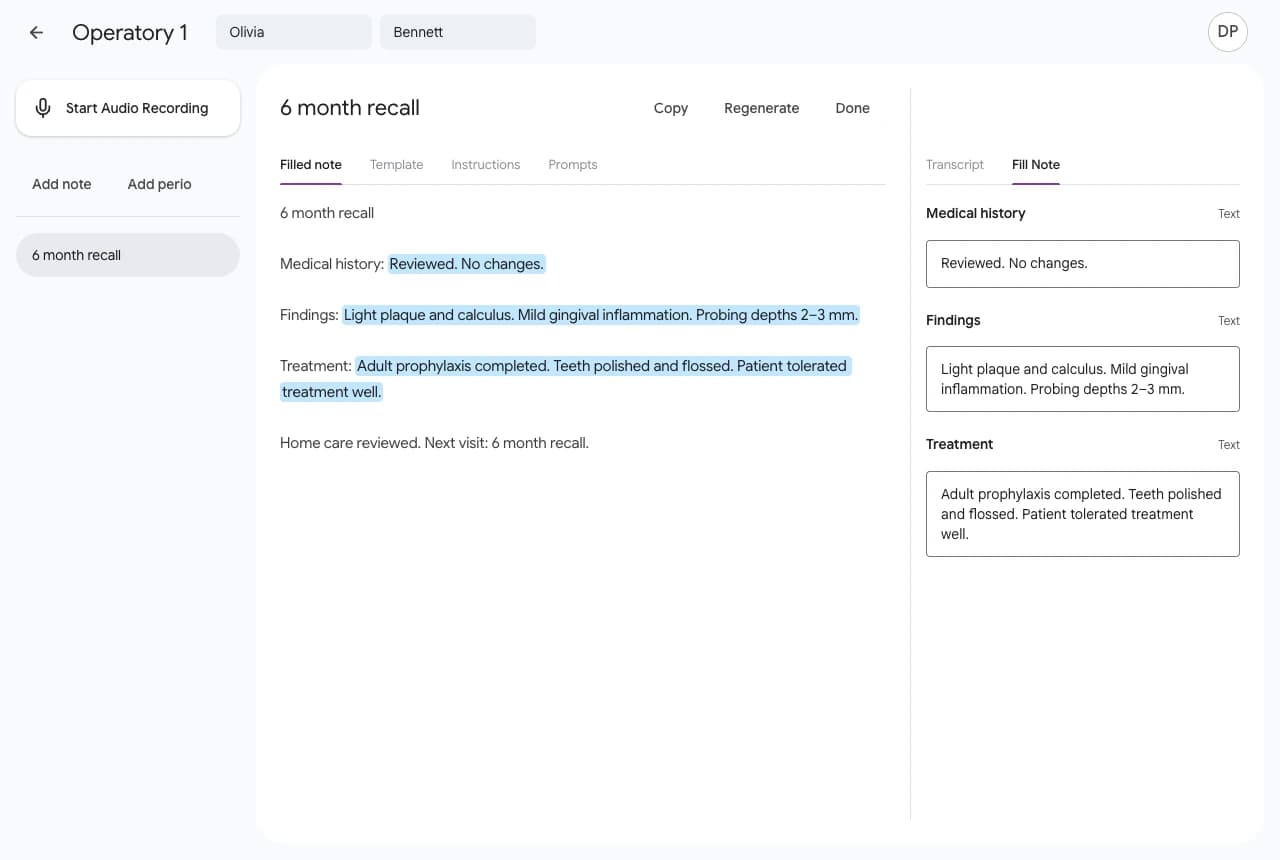Click the microphone icon to record
The width and height of the screenshot is (1280, 860).
[43, 108]
